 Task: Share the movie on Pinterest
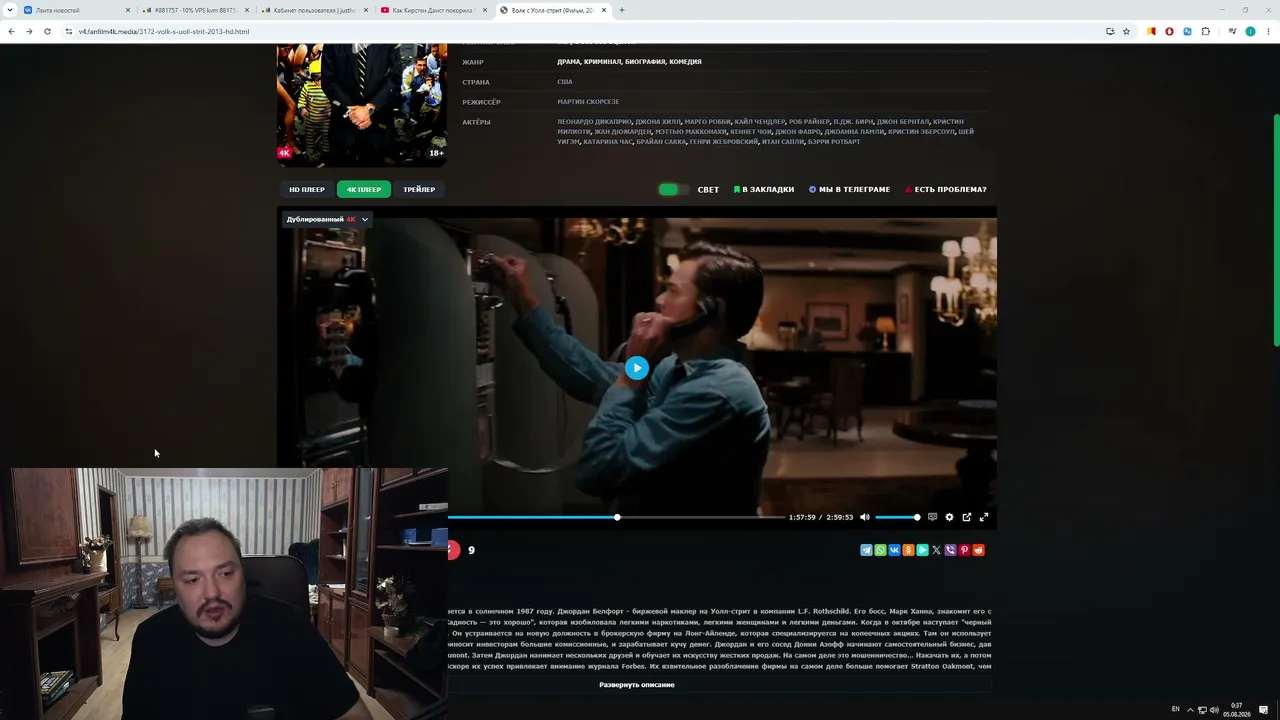pos(964,550)
